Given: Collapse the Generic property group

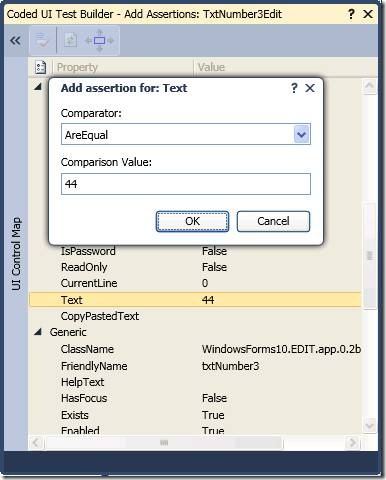Looking at the screenshot, I should (38, 332).
